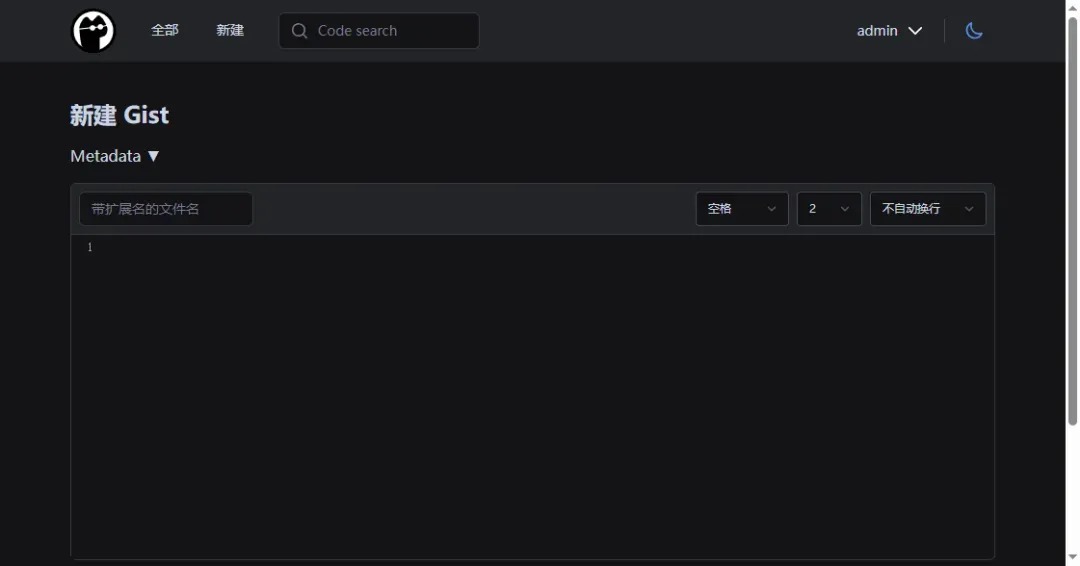The width and height of the screenshot is (1080, 566).
Task: Open the 不自动换行 wrap mode dropdown
Action: tap(927, 209)
